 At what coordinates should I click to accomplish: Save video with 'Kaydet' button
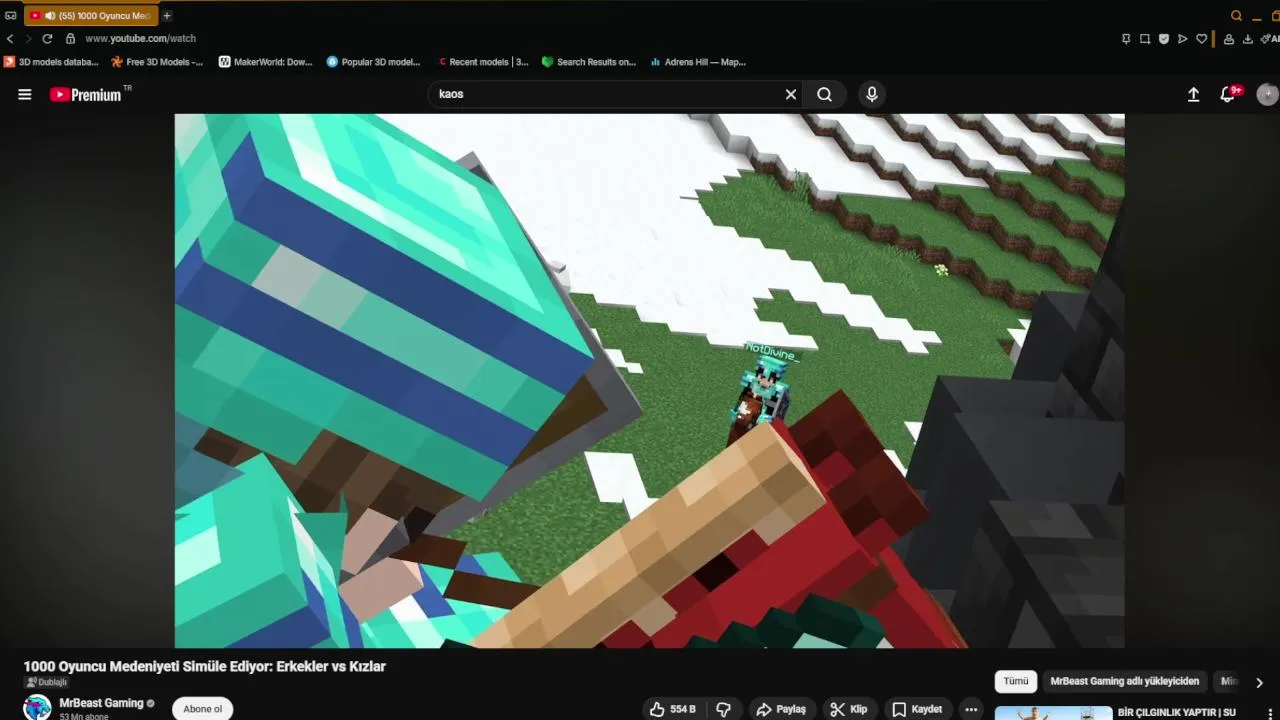917,709
